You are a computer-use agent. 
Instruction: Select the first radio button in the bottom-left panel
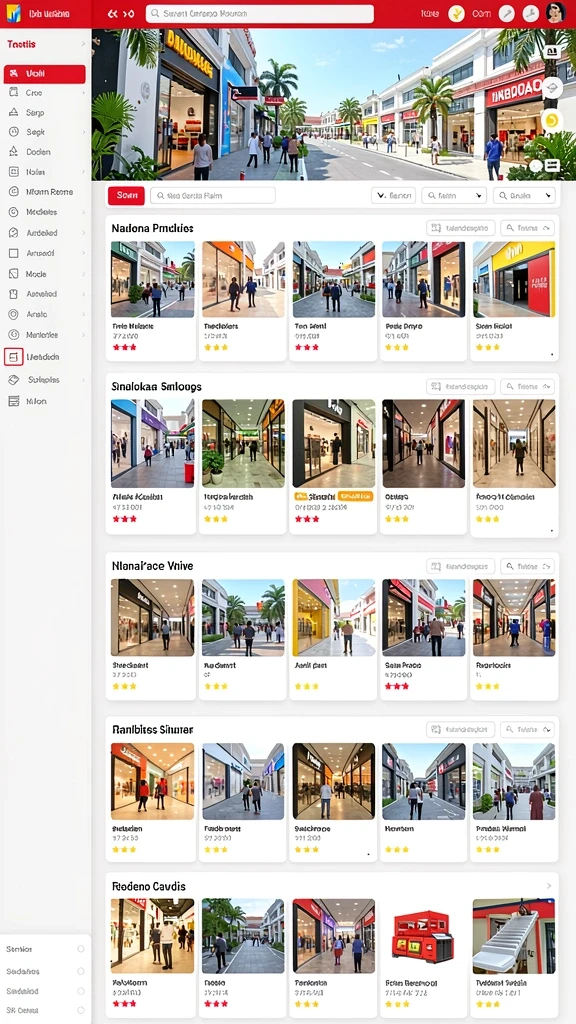pyautogui.click(x=81, y=949)
